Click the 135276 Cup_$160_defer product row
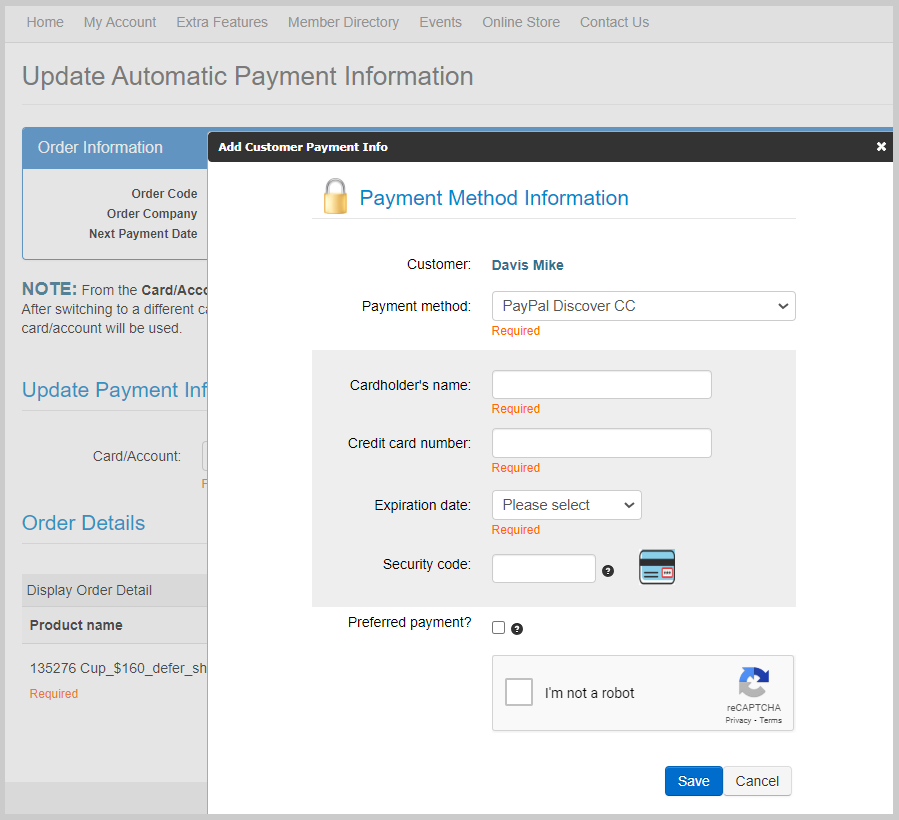The image size is (899, 820). click(x=118, y=669)
